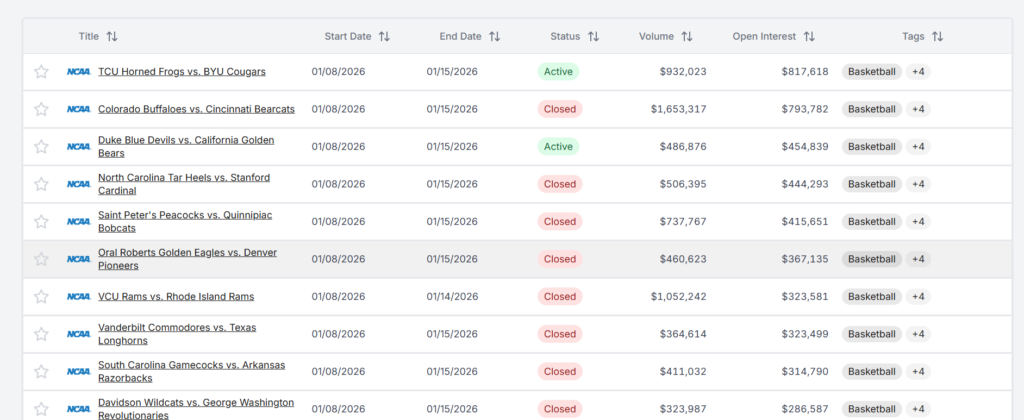This screenshot has width=1024, height=420.
Task: Click NCAA logo in VCU Rams row
Action: pyautogui.click(x=78, y=297)
